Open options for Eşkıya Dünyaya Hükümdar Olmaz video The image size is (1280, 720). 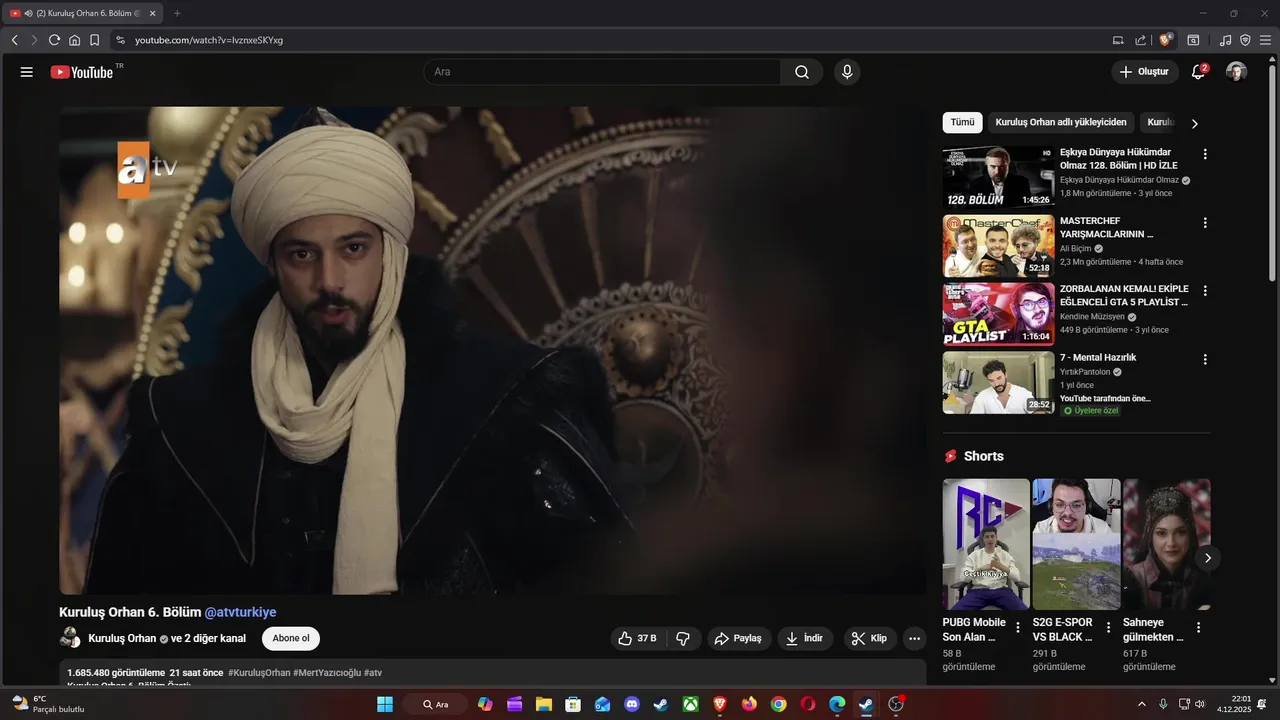click(x=1205, y=154)
